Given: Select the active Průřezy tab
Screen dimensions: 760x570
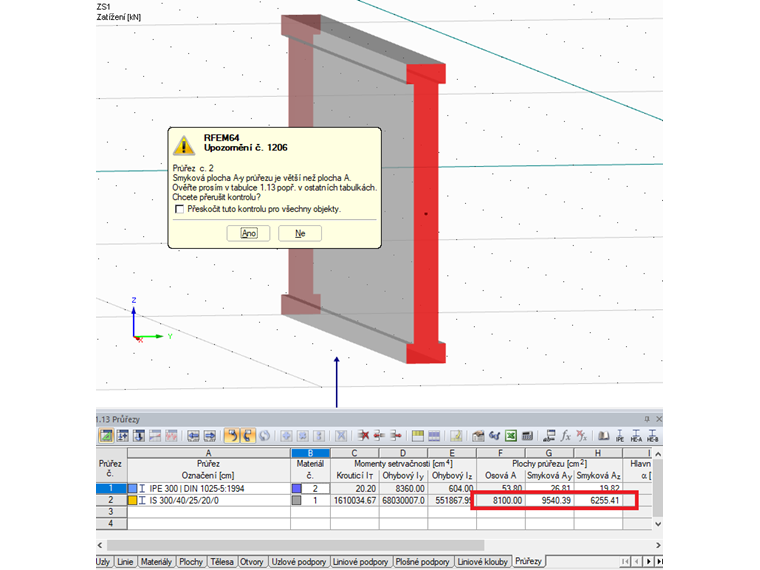Looking at the screenshot, I should [528, 561].
